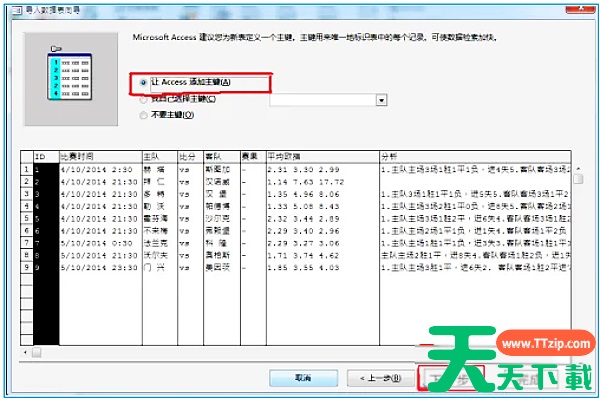Select row 9 header in preview grid

pyautogui.click(x=27, y=267)
